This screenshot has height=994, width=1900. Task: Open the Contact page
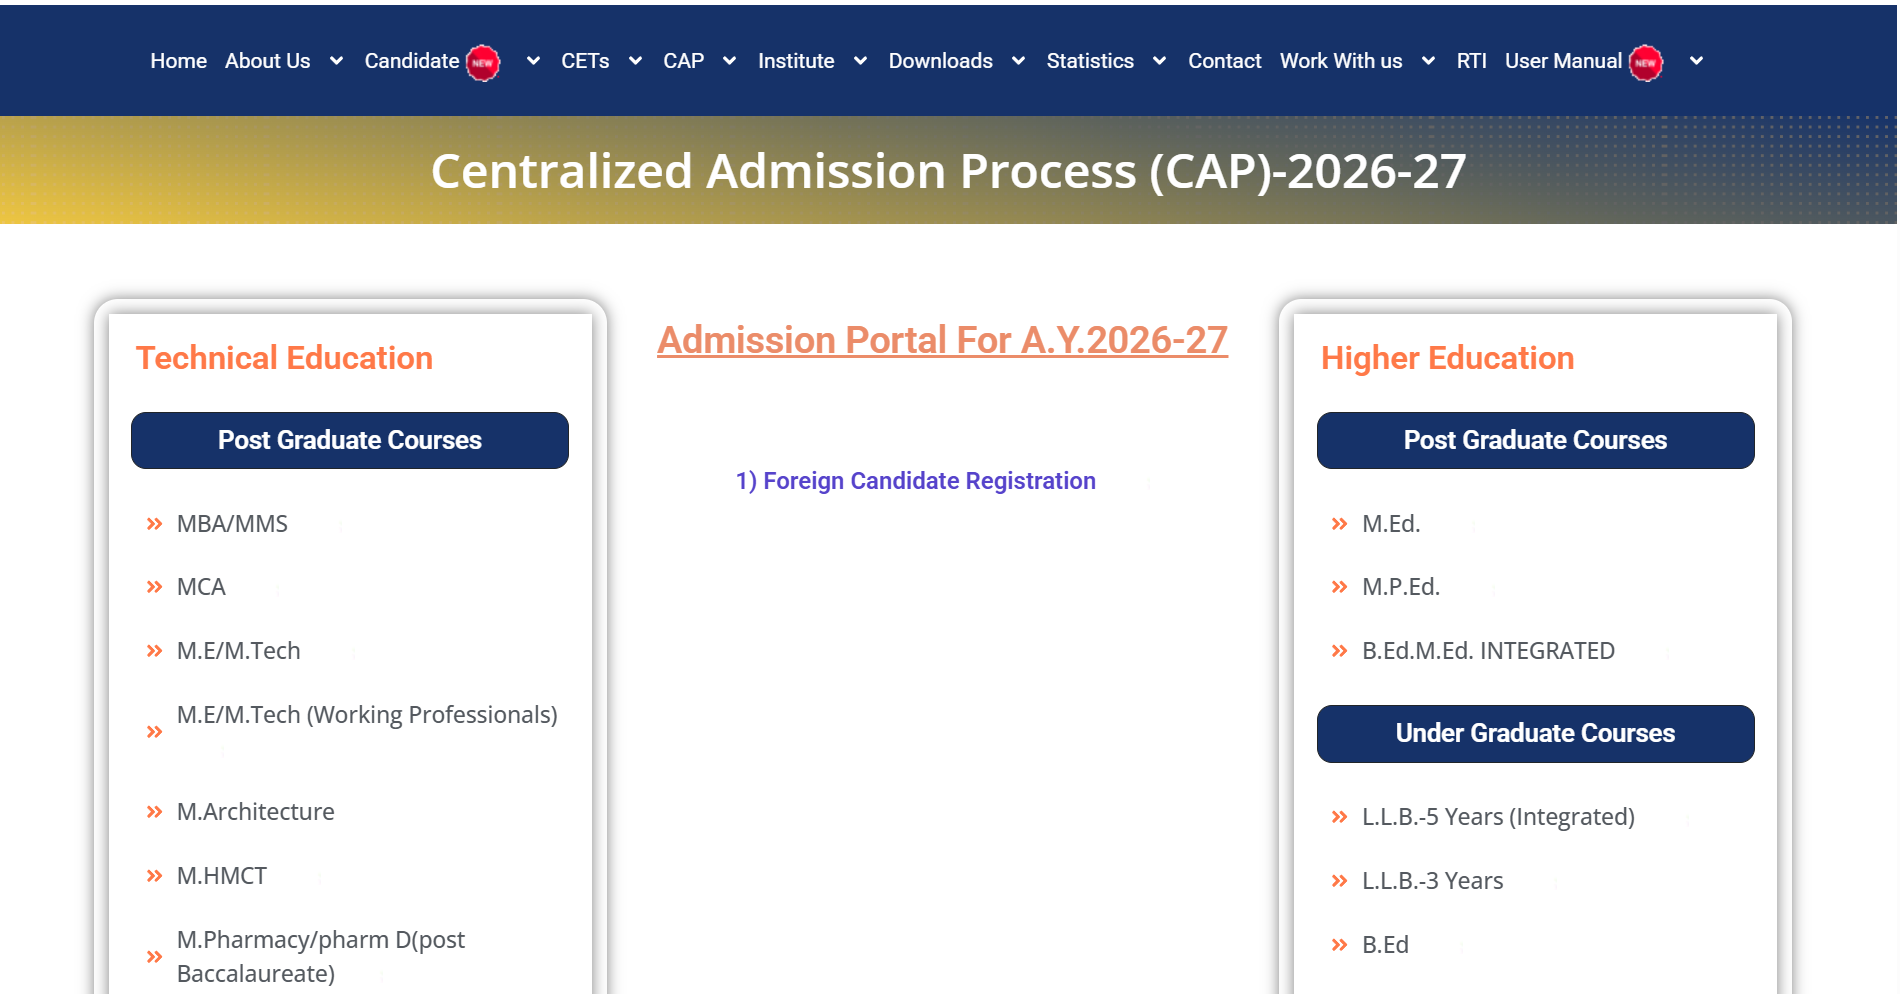(1225, 61)
